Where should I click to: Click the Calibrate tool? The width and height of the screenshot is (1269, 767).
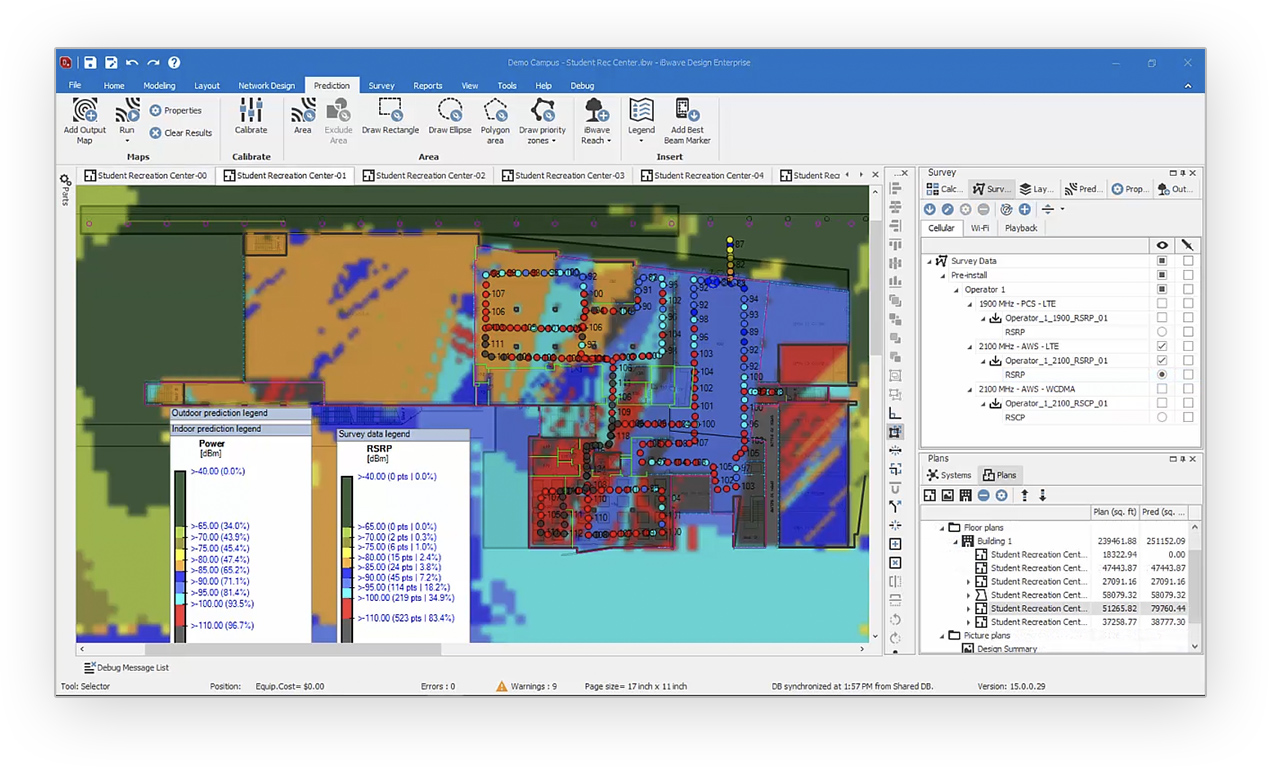251,116
